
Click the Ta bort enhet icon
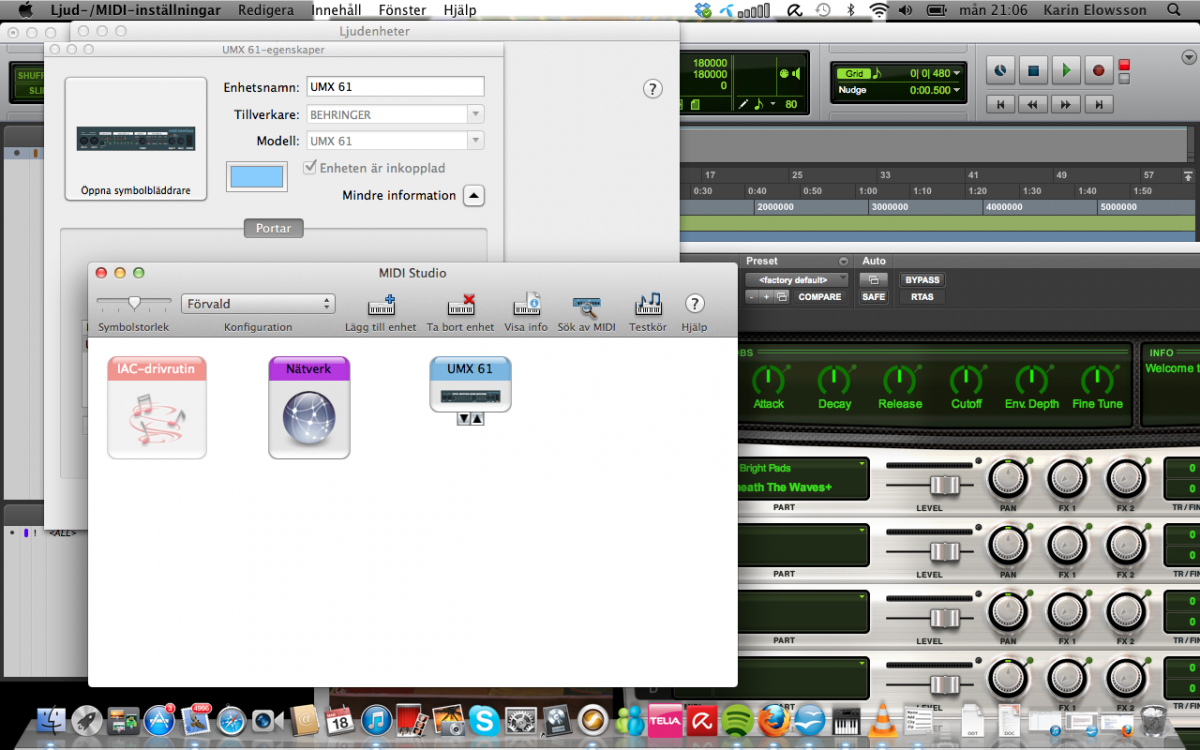coord(461,305)
